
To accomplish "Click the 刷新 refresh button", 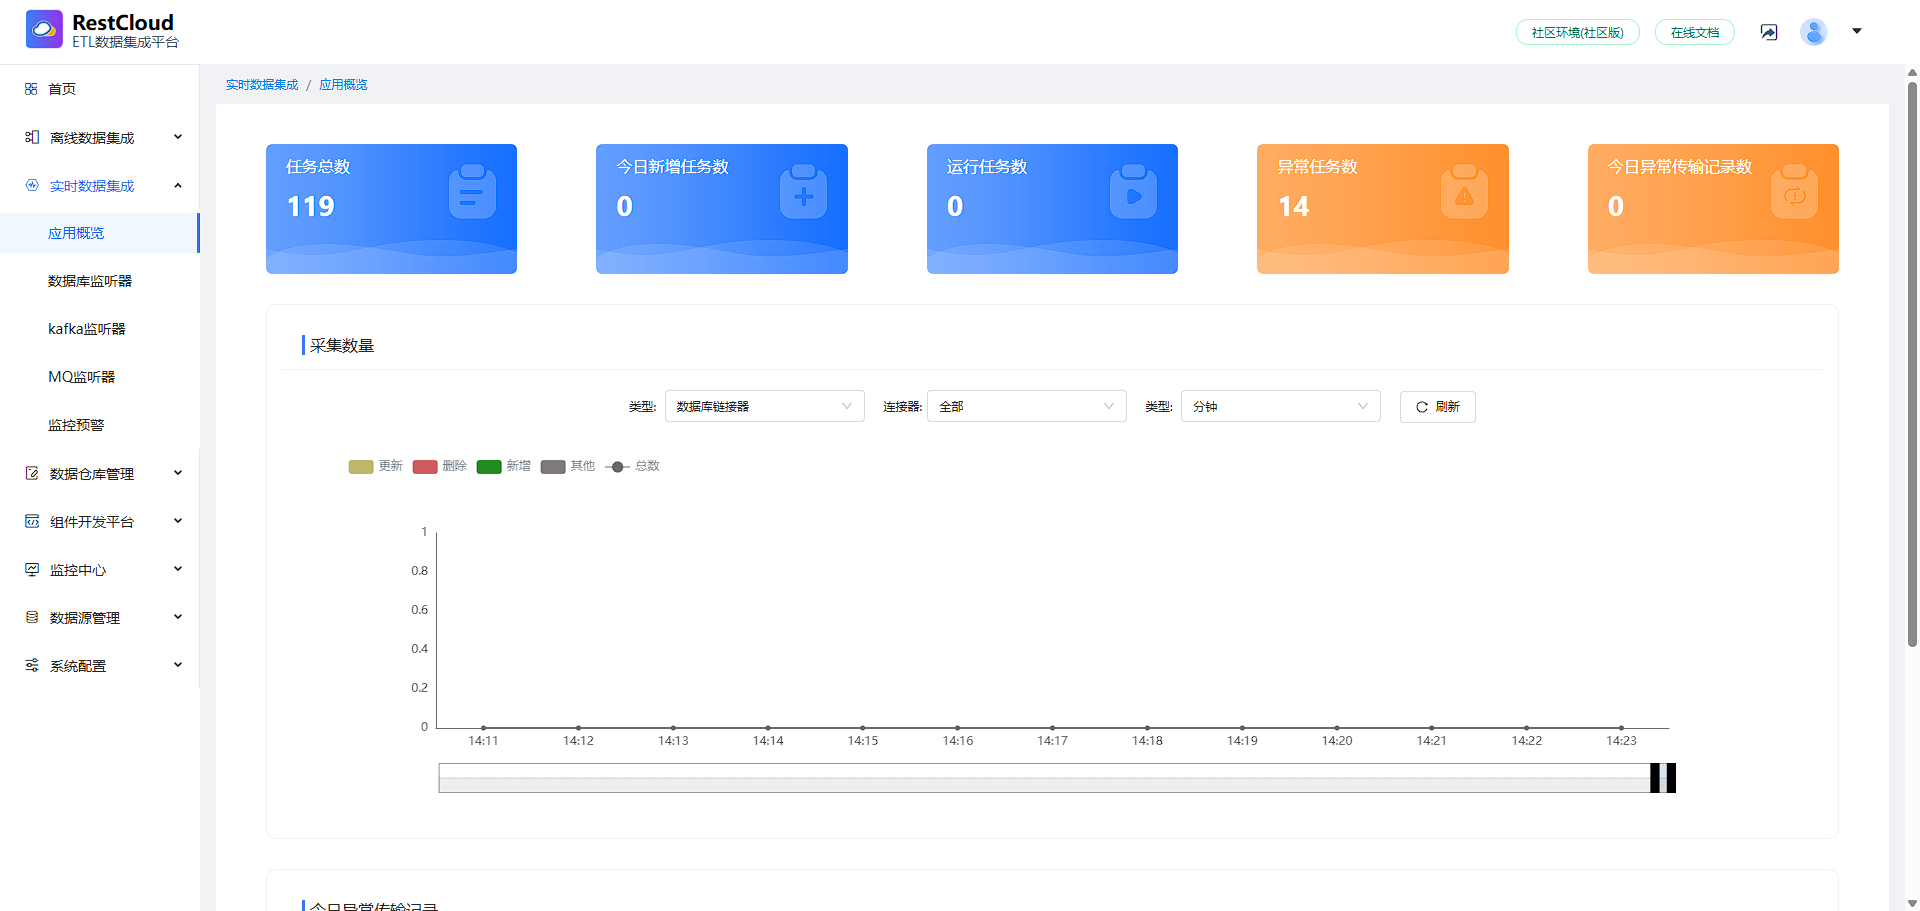I will (x=1438, y=407).
